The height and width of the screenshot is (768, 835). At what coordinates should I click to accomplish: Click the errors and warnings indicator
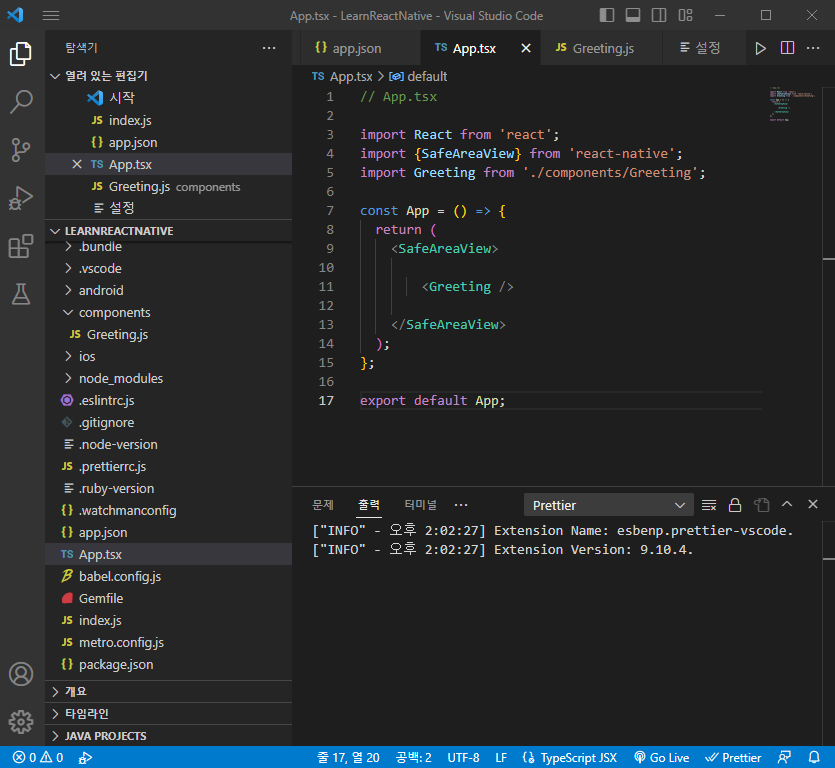point(38,757)
